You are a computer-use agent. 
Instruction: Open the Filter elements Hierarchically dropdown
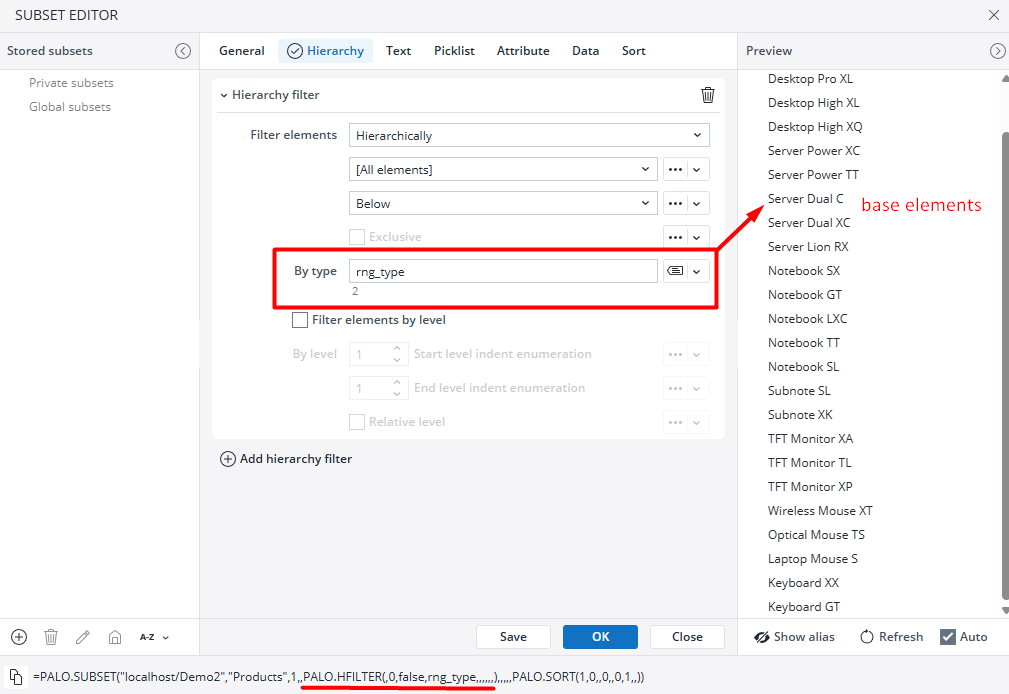click(529, 135)
